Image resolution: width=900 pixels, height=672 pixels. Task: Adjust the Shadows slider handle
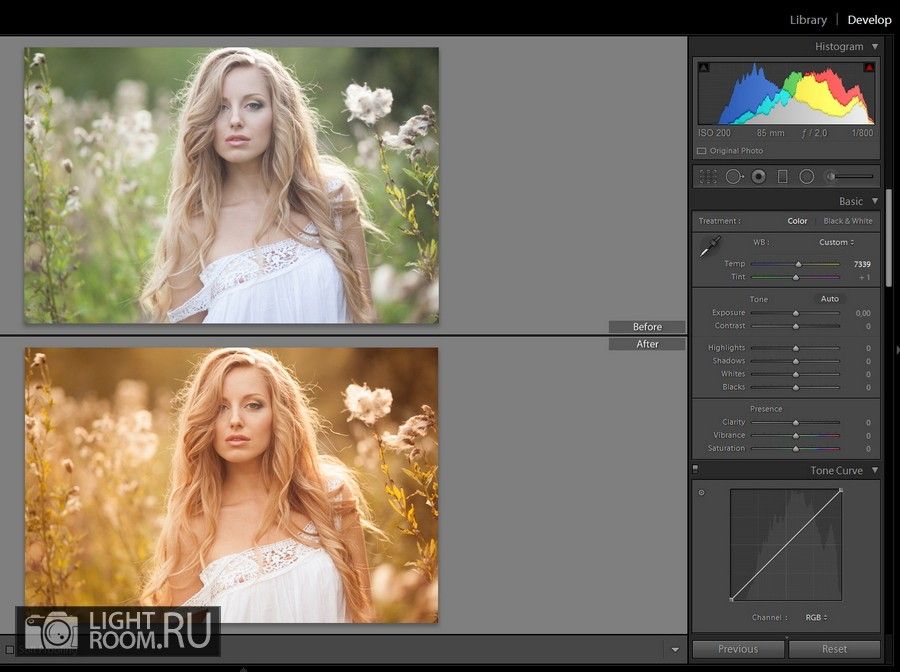tap(796, 362)
